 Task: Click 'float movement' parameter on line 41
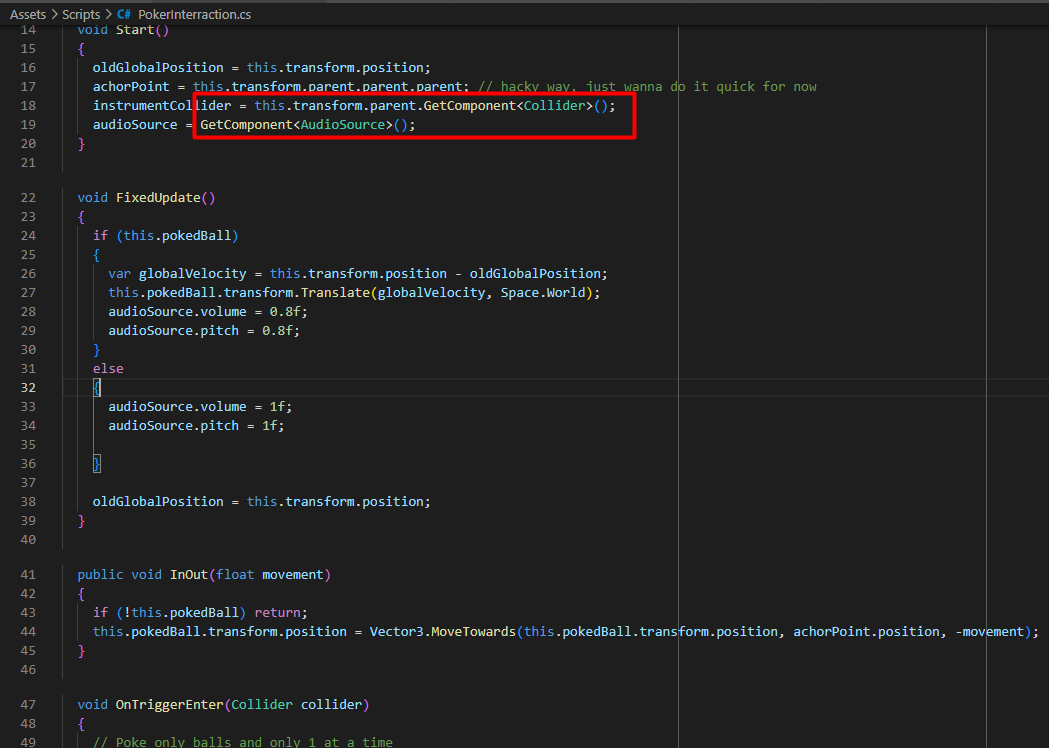270,575
